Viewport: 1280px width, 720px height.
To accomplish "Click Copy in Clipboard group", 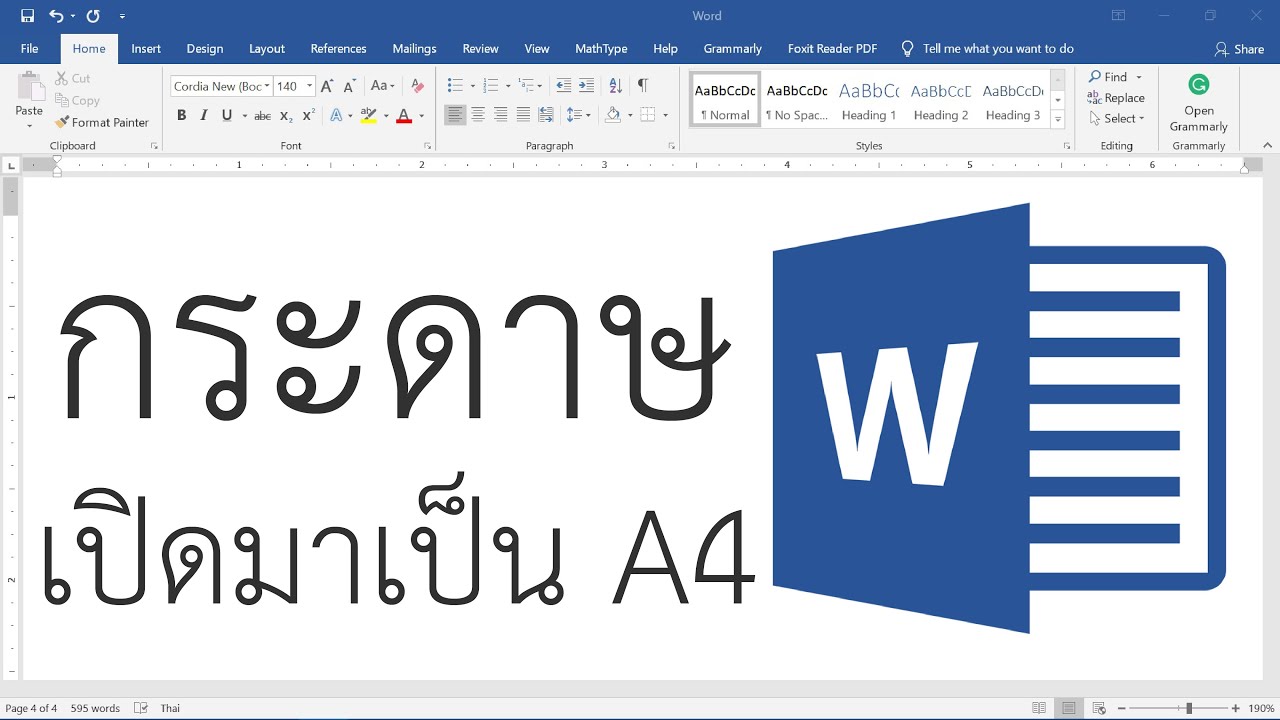I will click(x=77, y=100).
